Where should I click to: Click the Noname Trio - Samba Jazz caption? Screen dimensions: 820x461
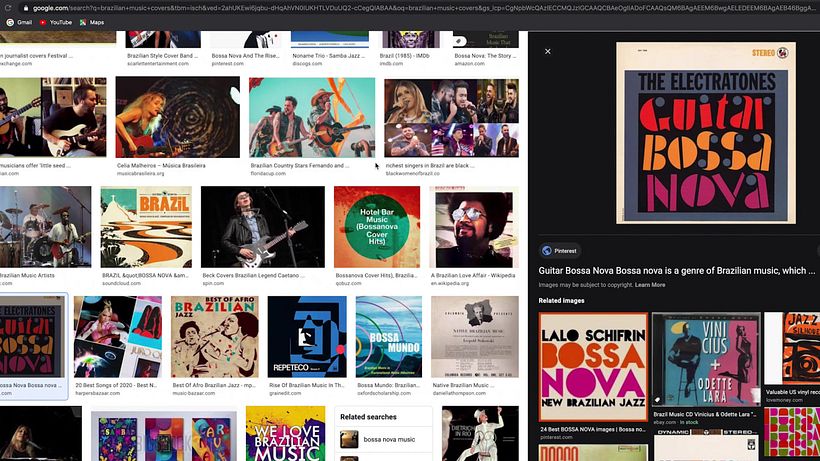328,55
